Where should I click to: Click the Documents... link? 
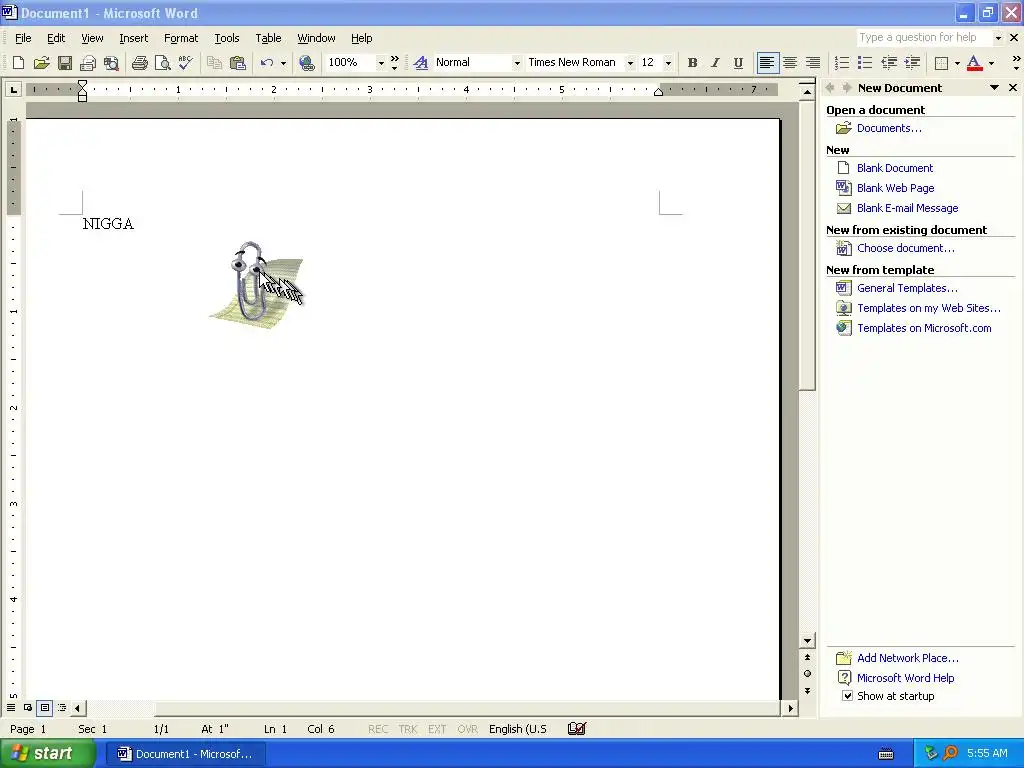[x=889, y=128]
